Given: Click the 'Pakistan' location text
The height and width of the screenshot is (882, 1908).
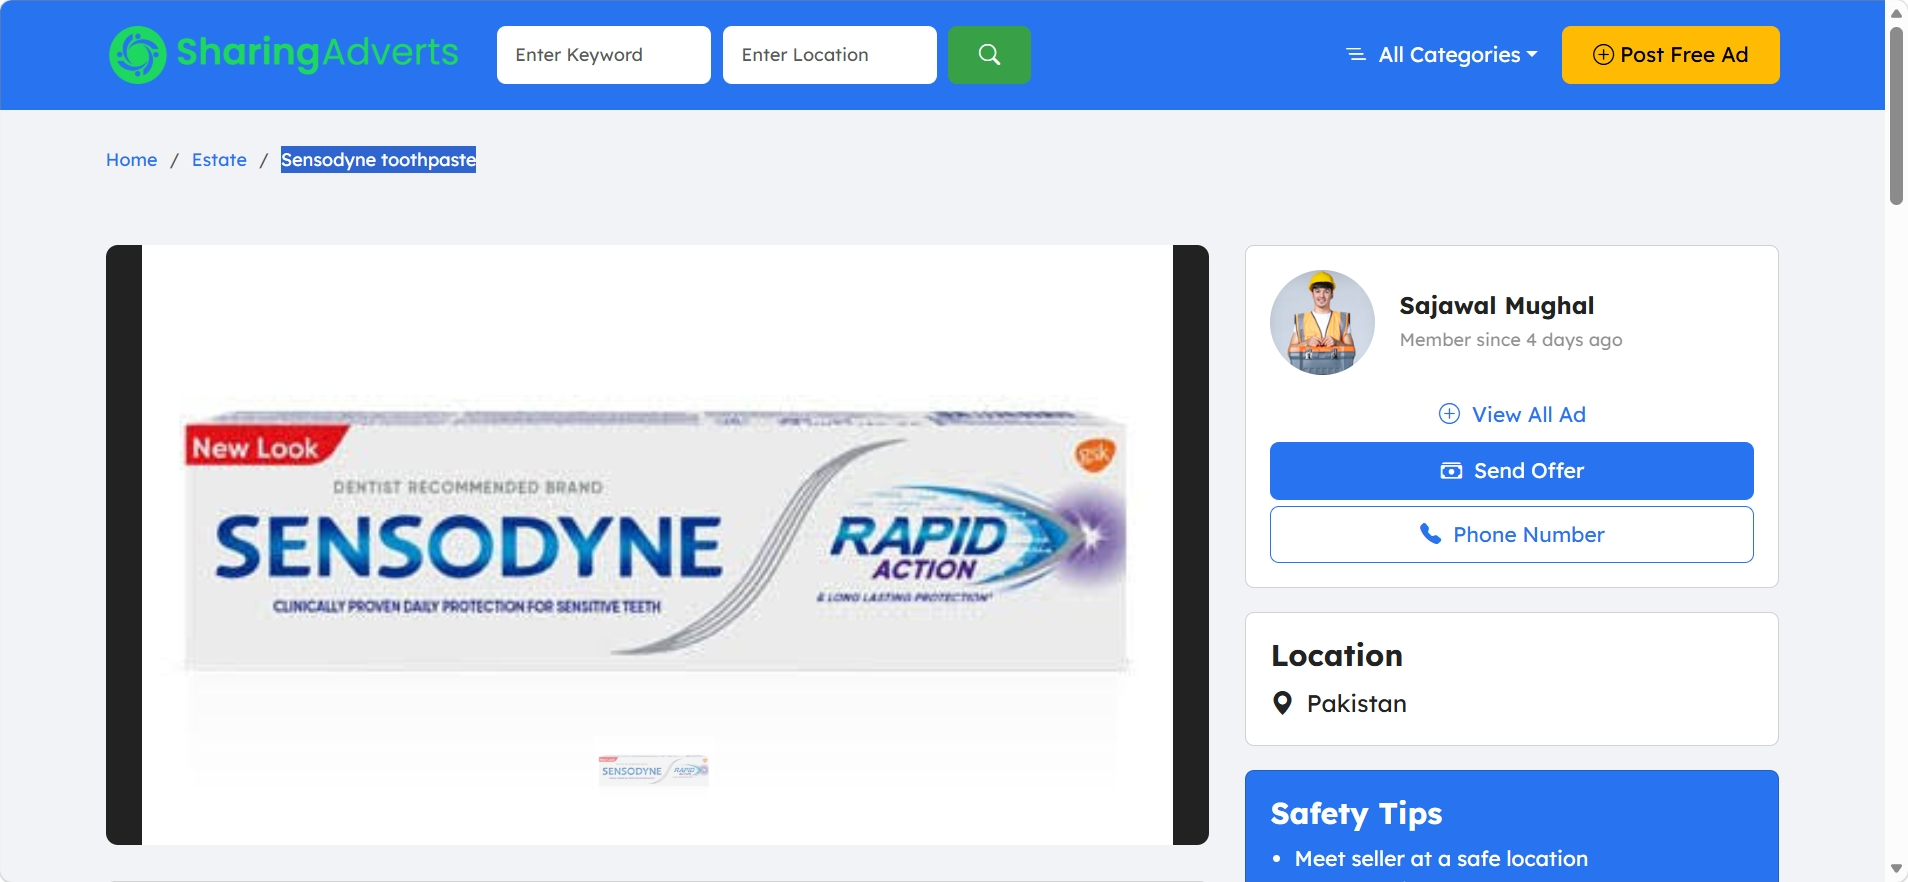Looking at the screenshot, I should [1357, 704].
